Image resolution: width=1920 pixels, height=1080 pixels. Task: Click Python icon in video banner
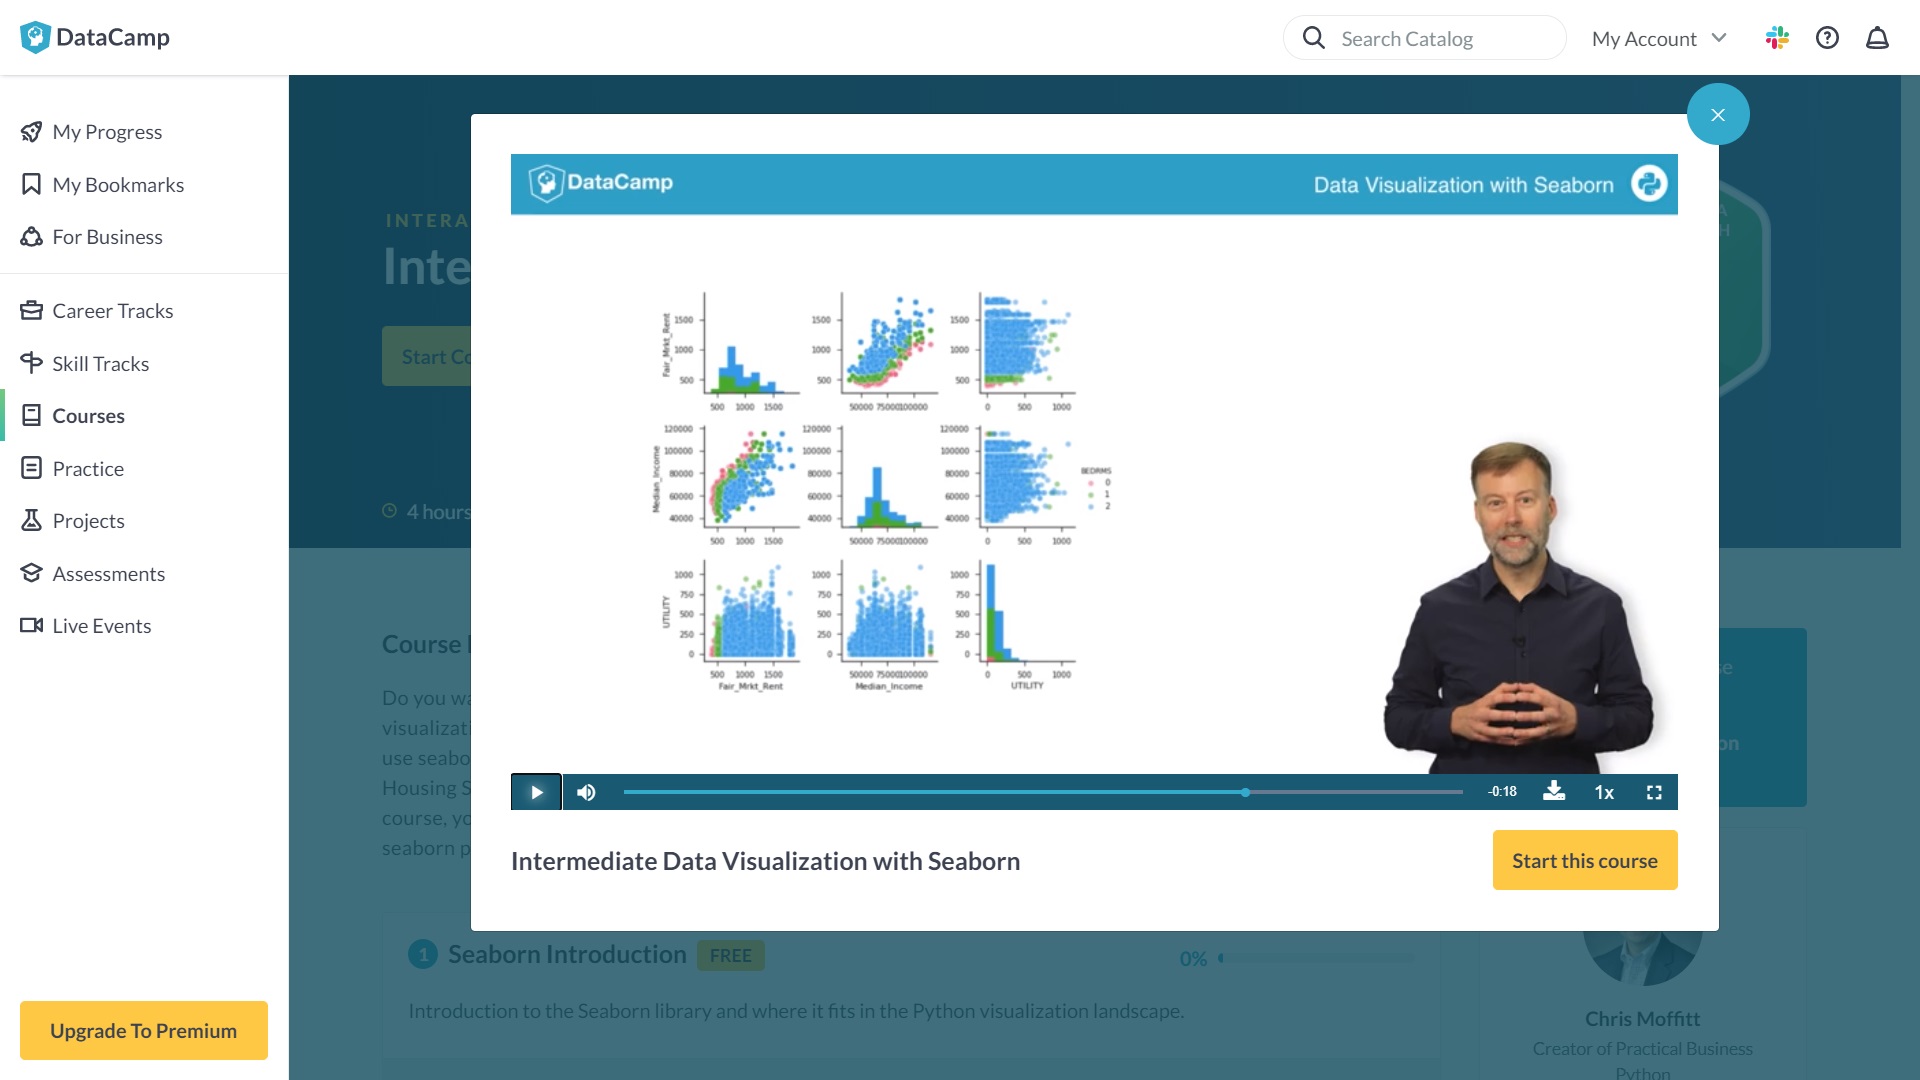[x=1649, y=184]
